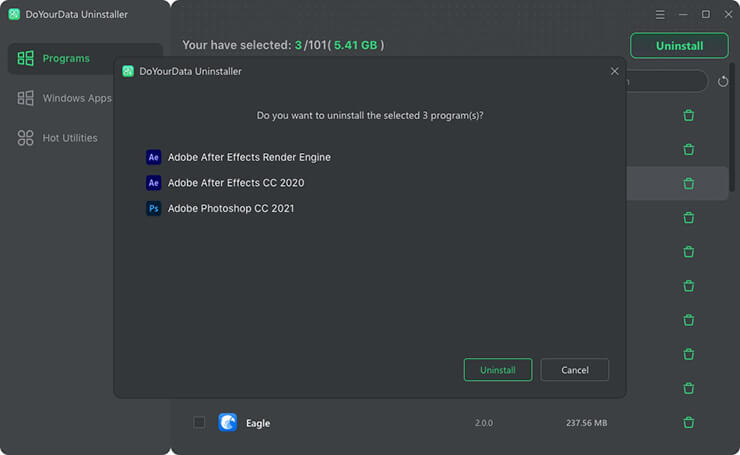Open Hot Utilities section
The height and width of the screenshot is (455, 740).
(57, 138)
